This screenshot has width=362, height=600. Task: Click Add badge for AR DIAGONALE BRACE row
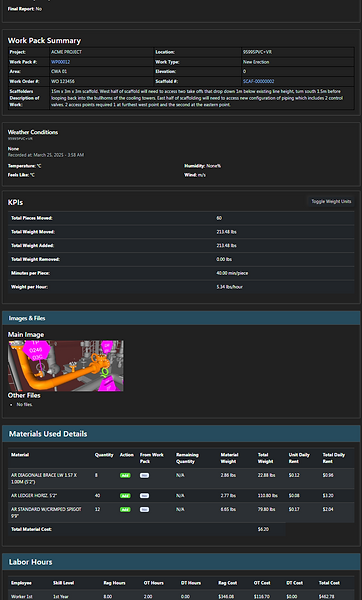click(x=125, y=475)
